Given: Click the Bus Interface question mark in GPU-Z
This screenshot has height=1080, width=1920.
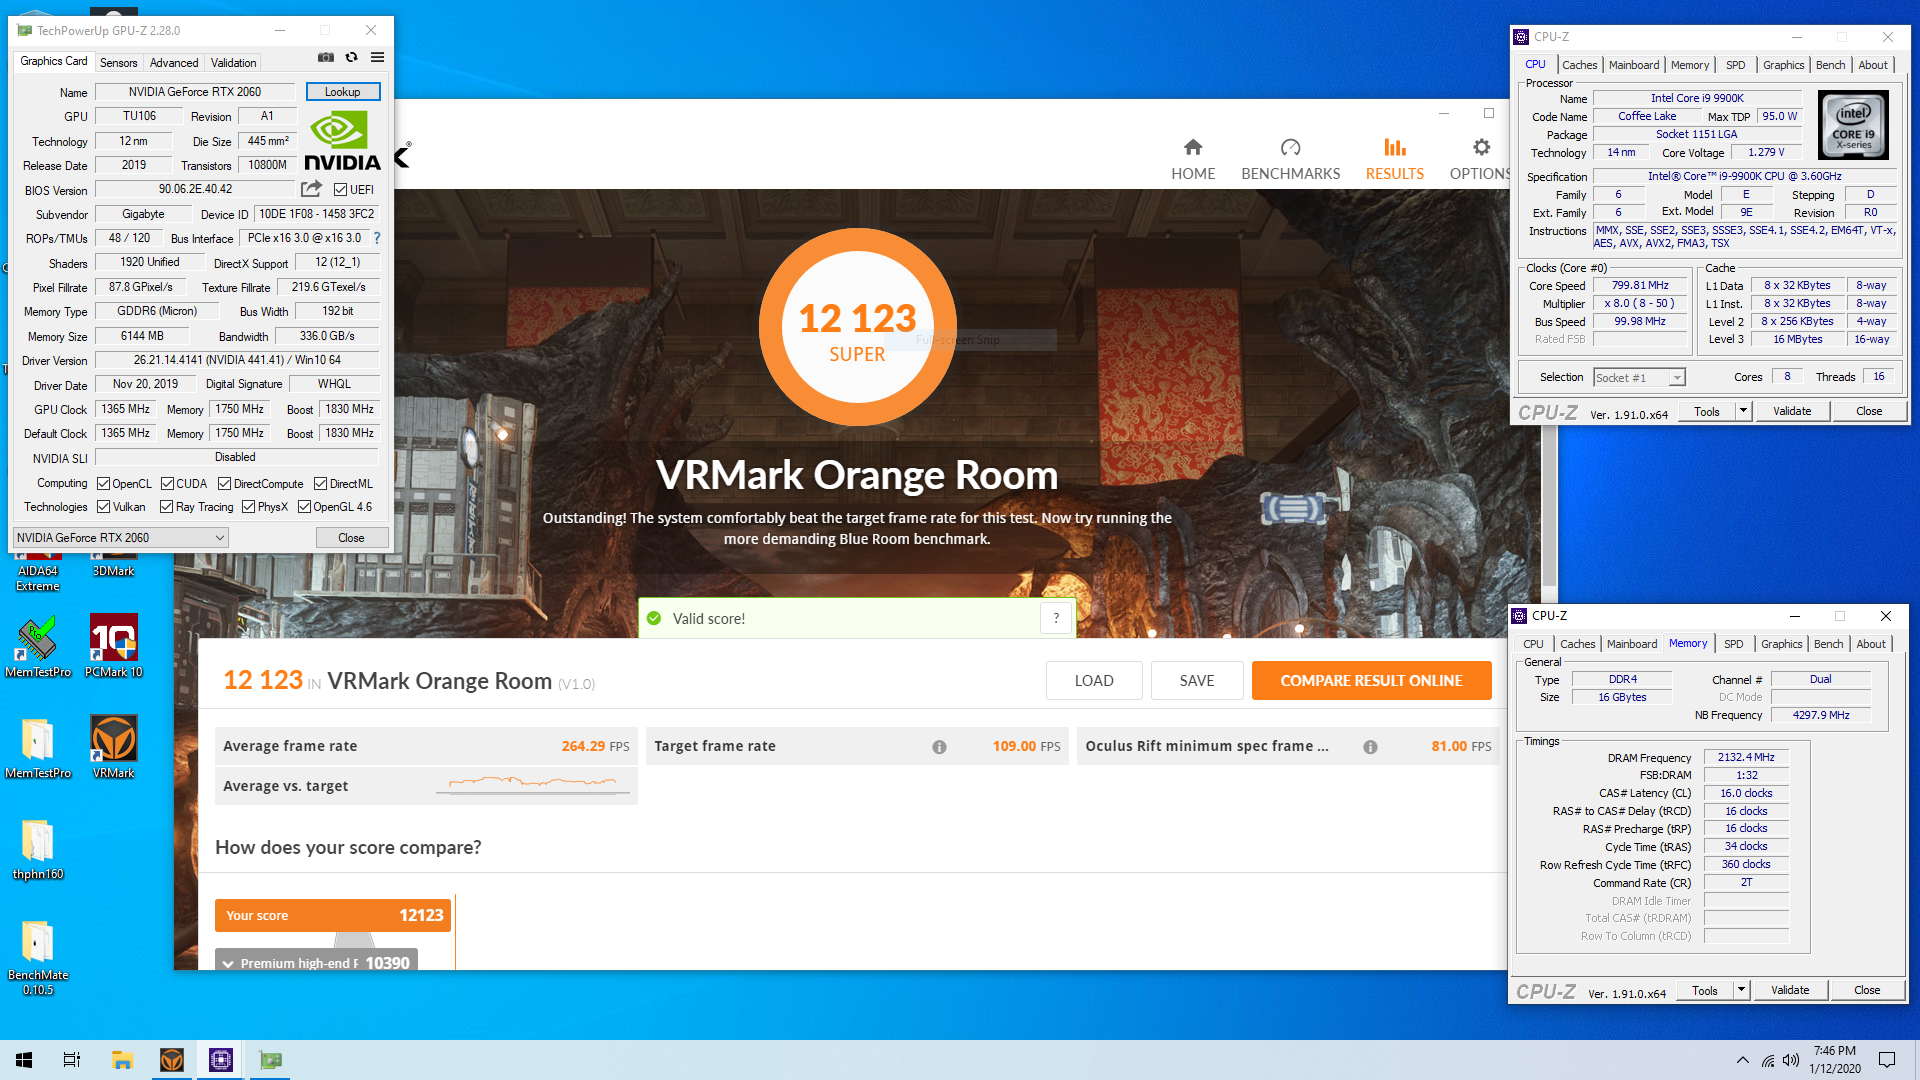Looking at the screenshot, I should [x=377, y=238].
